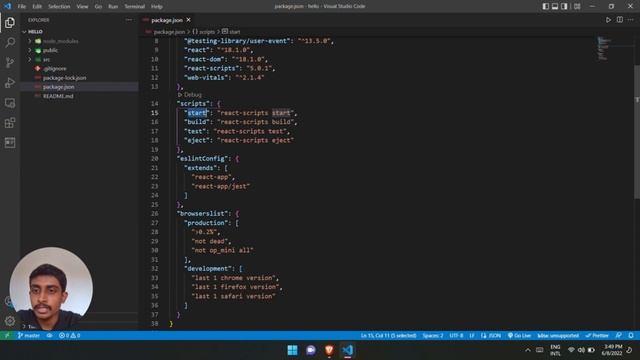Open the Terminal menu

click(135, 6)
